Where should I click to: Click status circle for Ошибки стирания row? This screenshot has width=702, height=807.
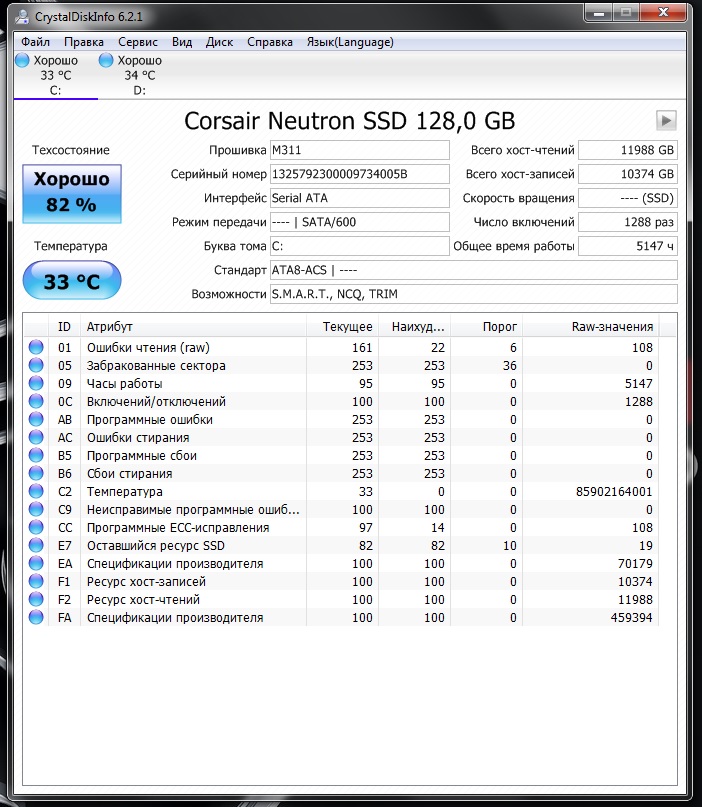[x=36, y=437]
